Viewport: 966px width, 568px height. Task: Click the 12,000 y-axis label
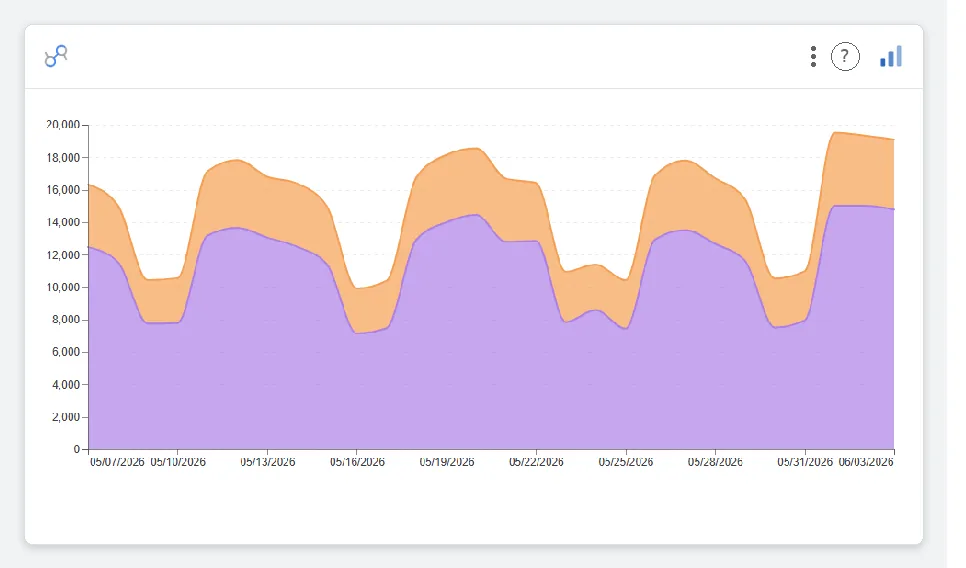[x=63, y=255]
